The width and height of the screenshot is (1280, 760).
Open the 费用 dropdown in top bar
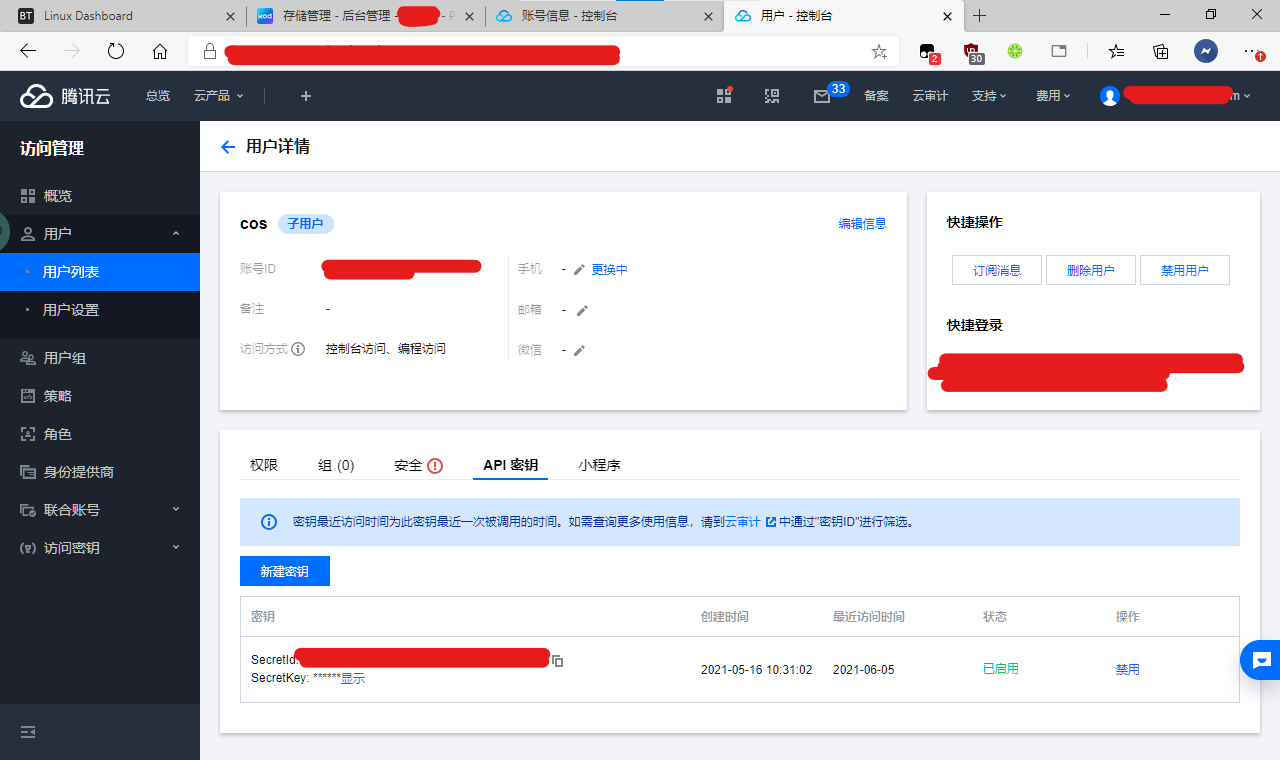1052,96
